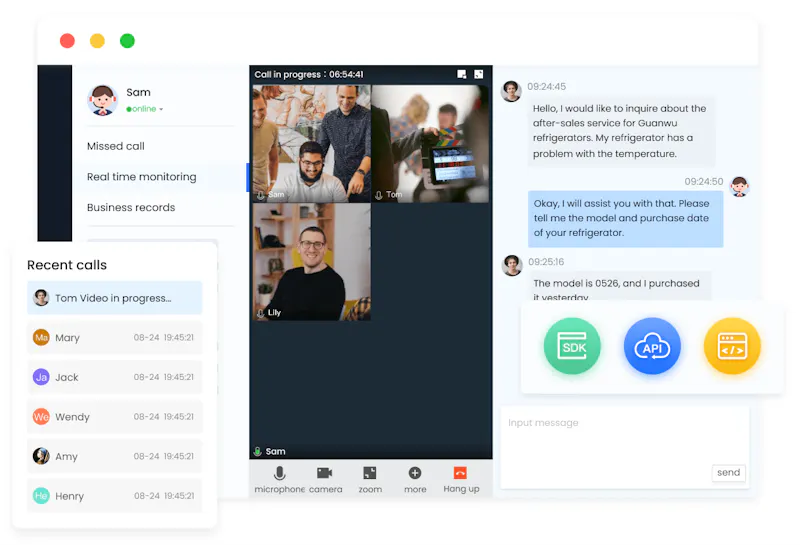Click the Sam video tile

(312, 144)
